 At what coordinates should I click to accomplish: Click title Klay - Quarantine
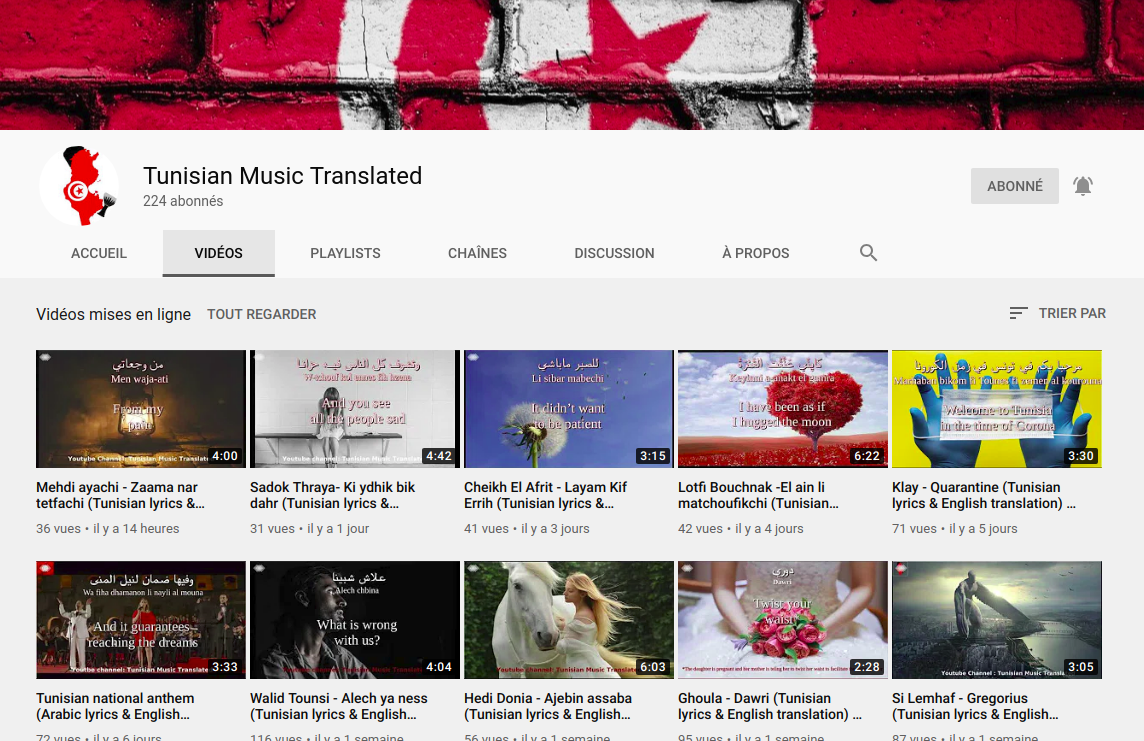point(983,495)
